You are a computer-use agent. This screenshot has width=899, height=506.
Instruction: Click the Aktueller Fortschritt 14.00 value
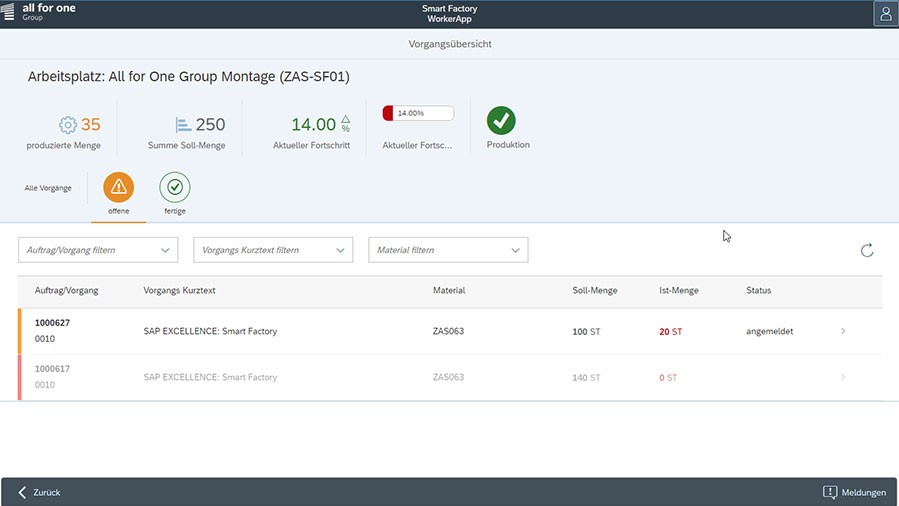313,125
